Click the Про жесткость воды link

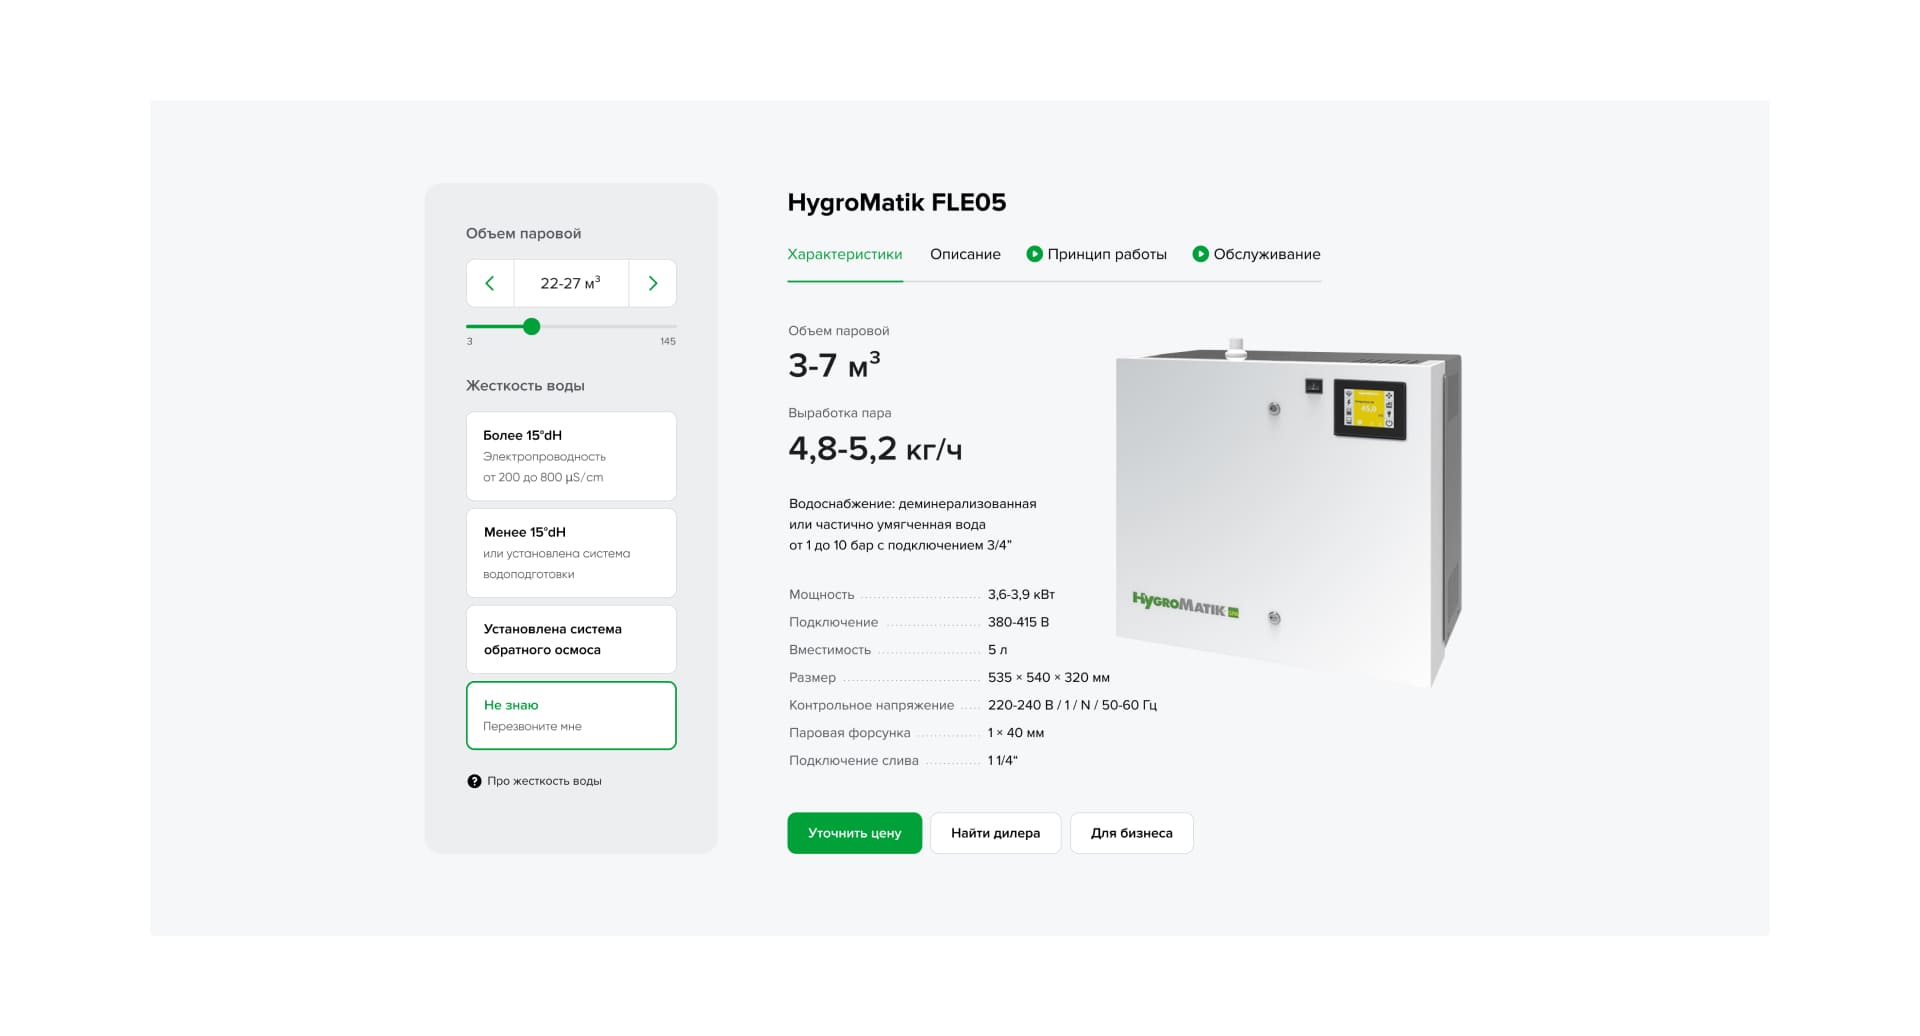tap(543, 780)
